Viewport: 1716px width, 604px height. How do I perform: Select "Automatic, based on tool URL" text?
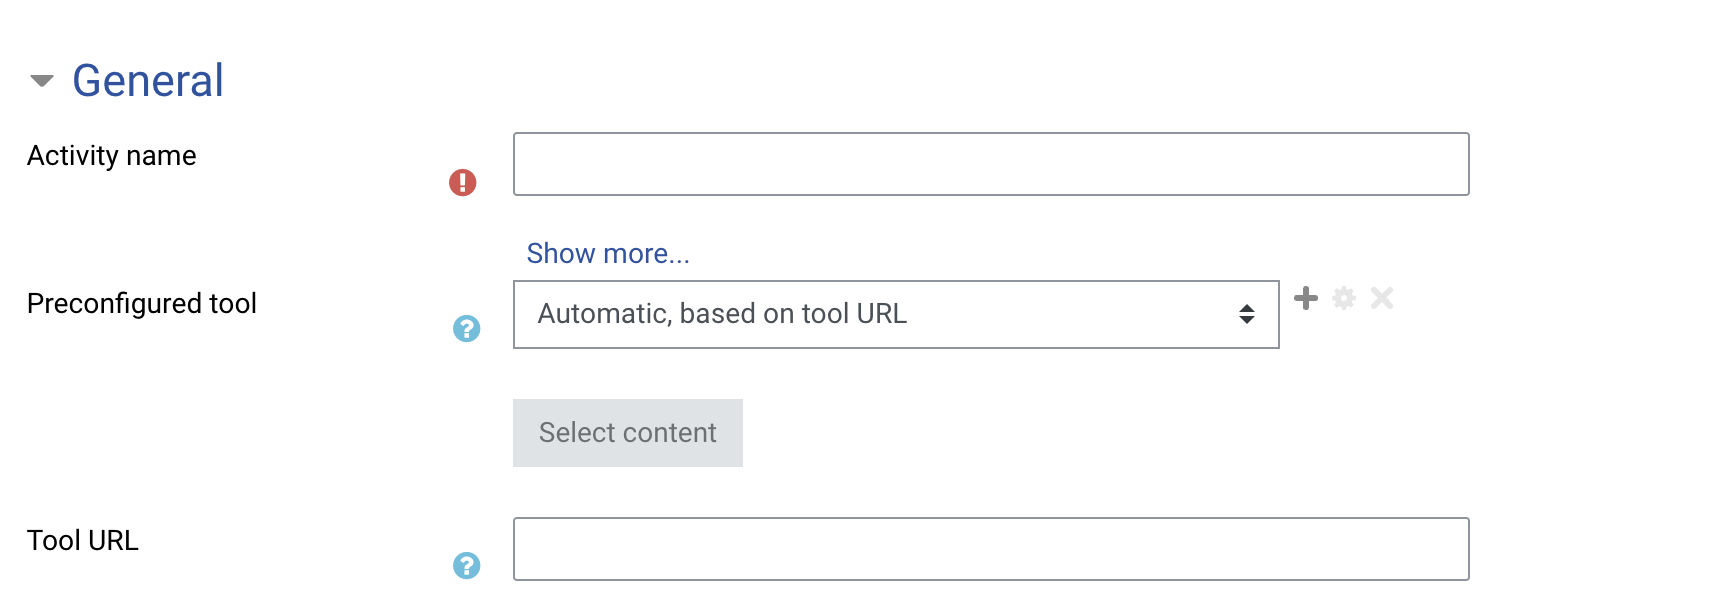[x=722, y=314]
